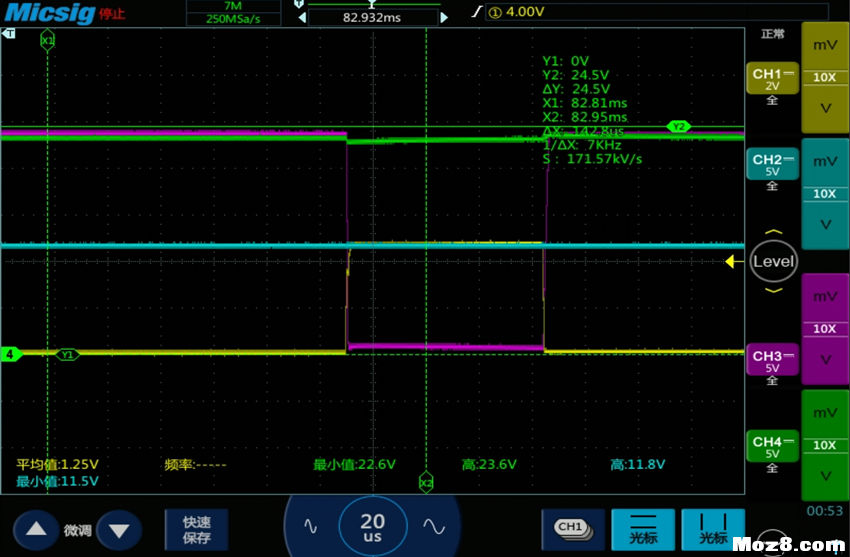The width and height of the screenshot is (850, 557).
Task: Tap cursor readout ΔY: 24.5V
Action: coord(576,89)
